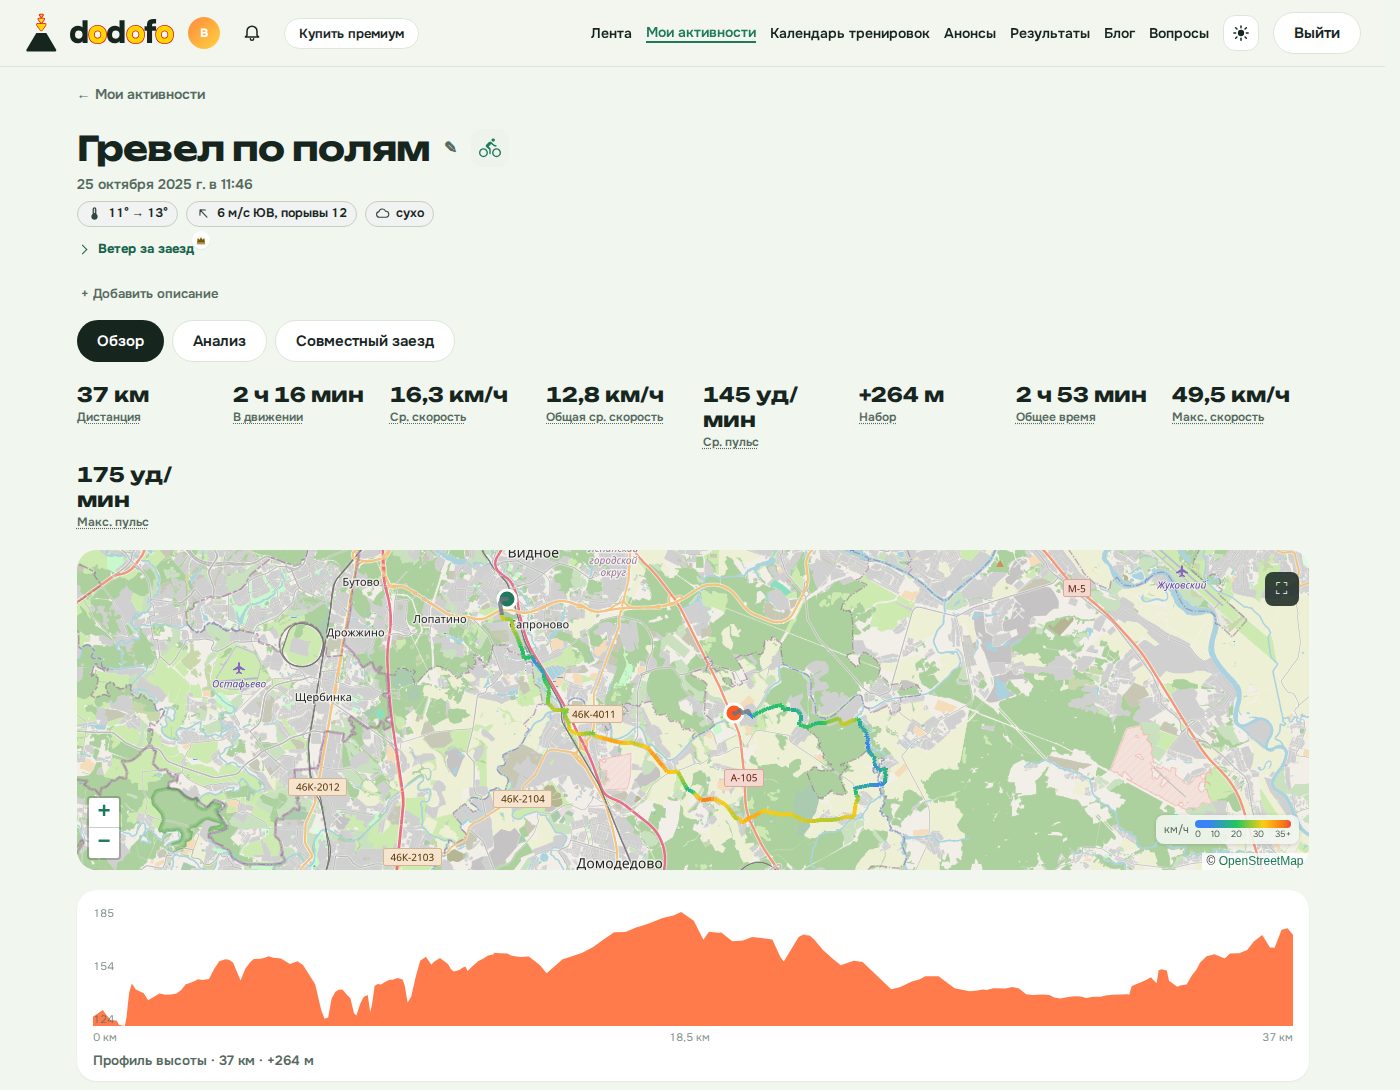Open the orange user avatar "B"
Viewport: 1400px width, 1090px height.
pos(204,33)
